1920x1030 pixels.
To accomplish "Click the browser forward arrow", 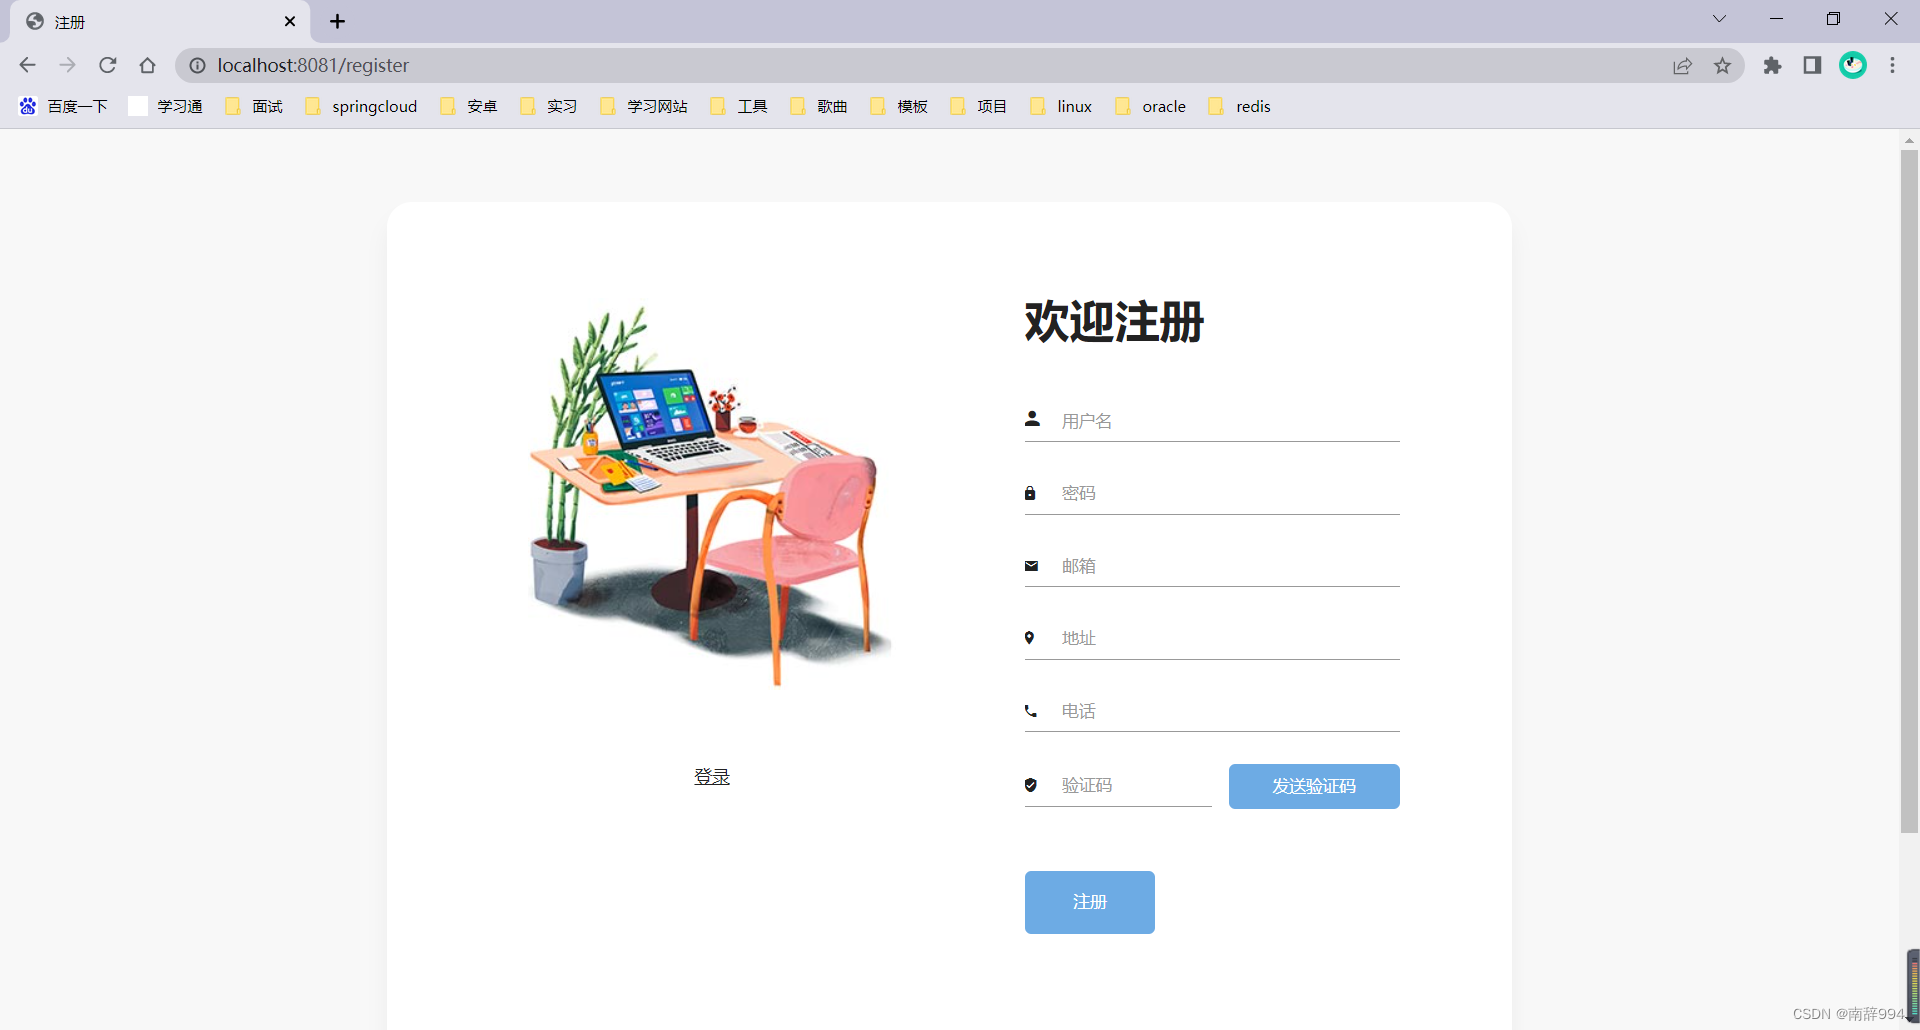I will pos(67,65).
